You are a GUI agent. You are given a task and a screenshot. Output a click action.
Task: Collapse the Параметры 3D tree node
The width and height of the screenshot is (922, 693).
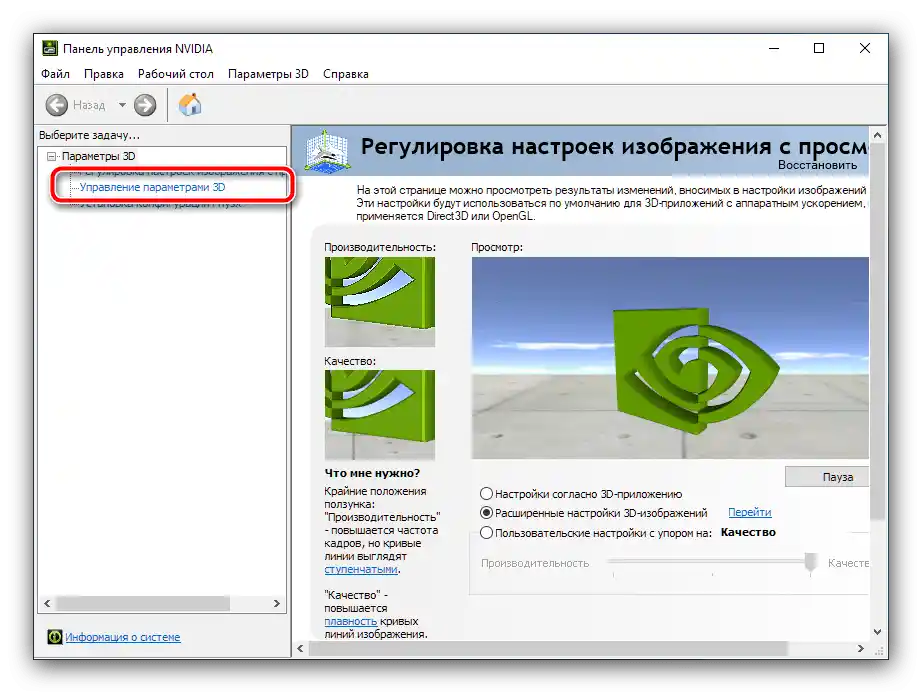click(51, 156)
